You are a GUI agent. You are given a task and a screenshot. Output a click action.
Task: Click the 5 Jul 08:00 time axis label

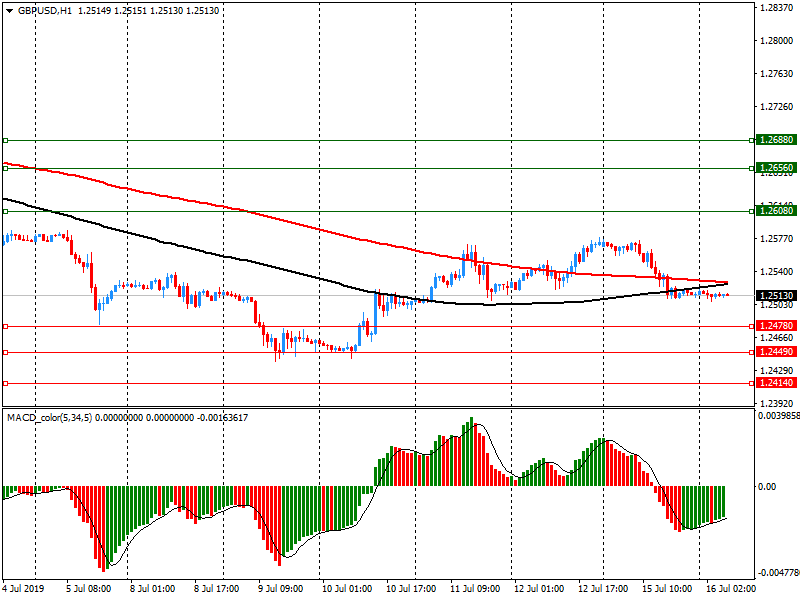[89, 589]
